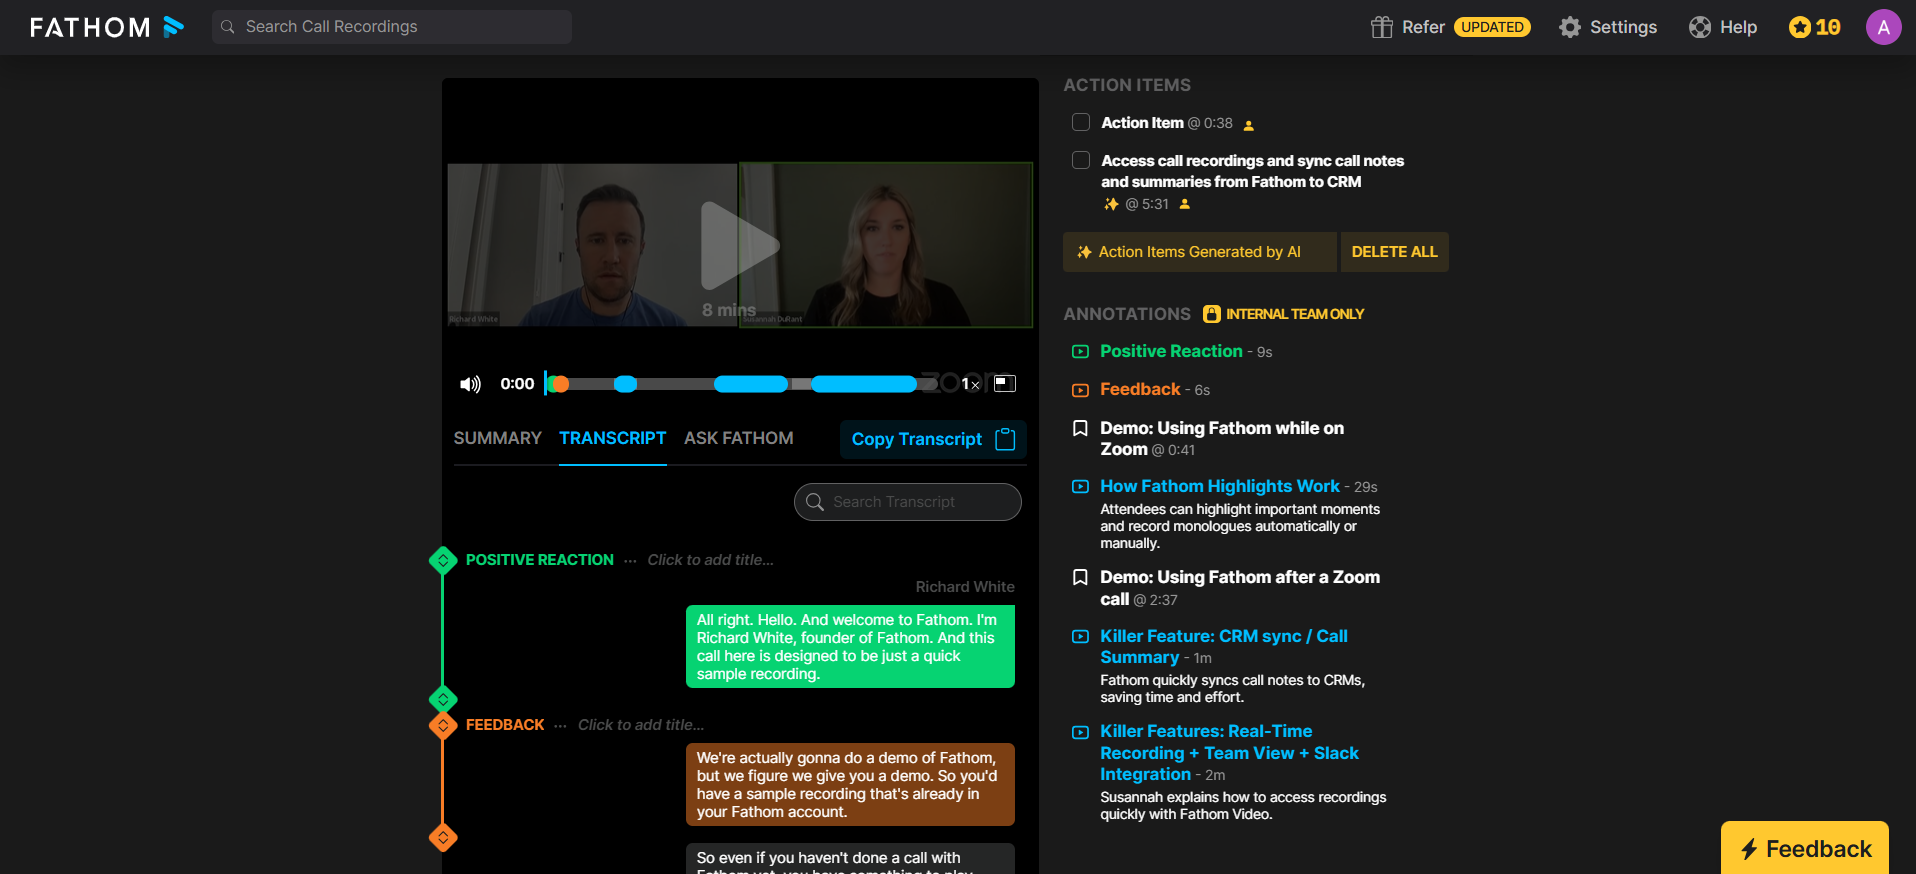This screenshot has height=874, width=1916.
Task: Click 'Action Items Generated by AI' button
Action: [x=1199, y=252]
